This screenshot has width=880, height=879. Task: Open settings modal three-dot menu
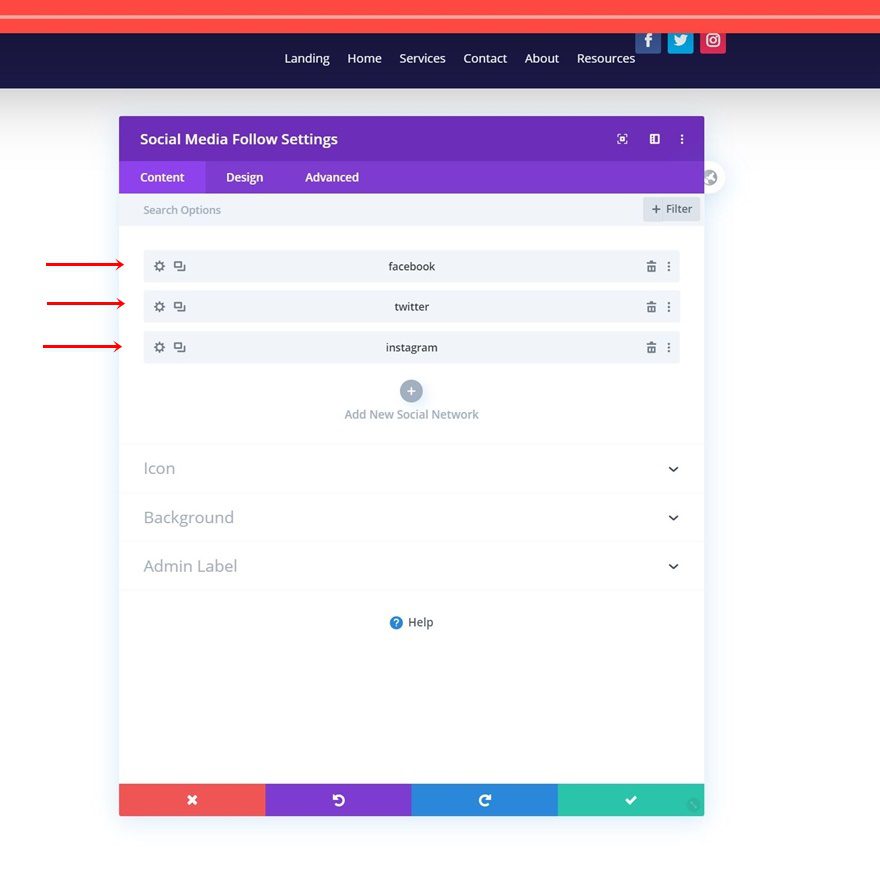coord(682,139)
